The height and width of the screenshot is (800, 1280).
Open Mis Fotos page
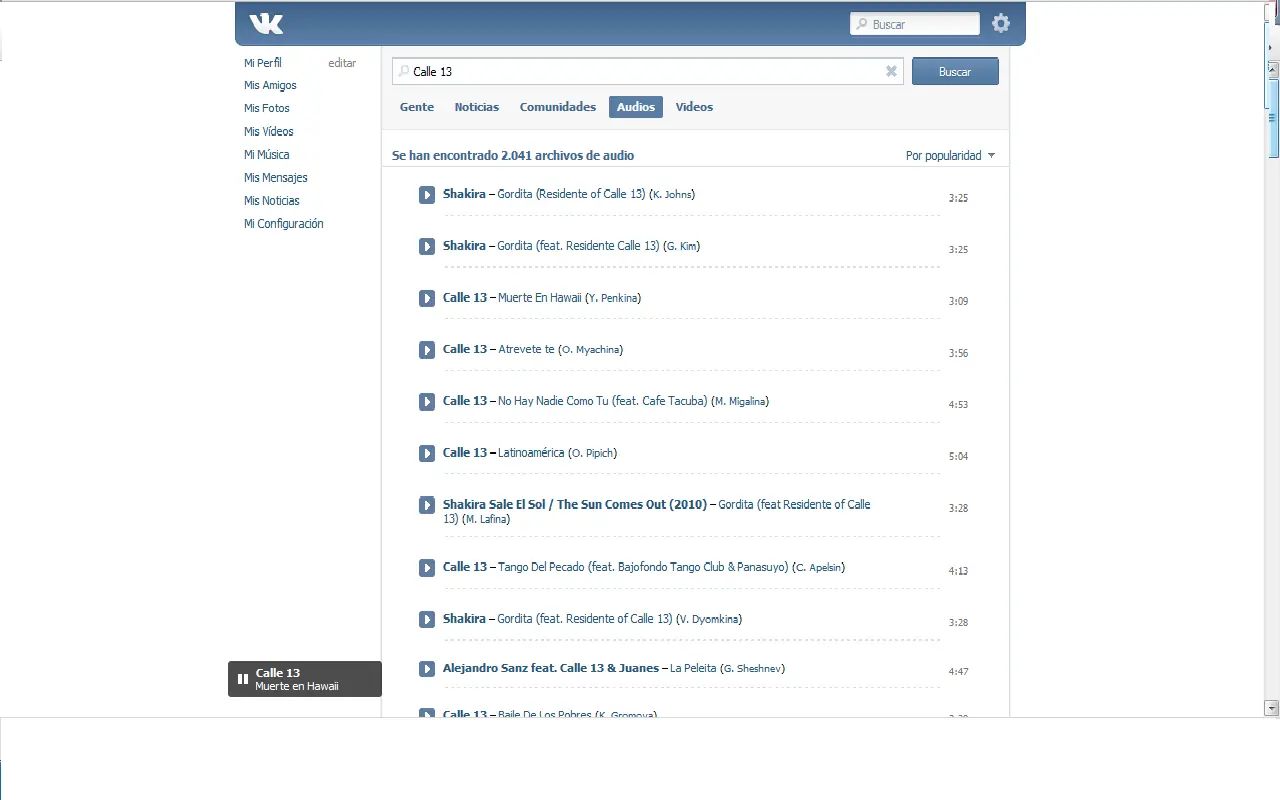[x=267, y=109]
